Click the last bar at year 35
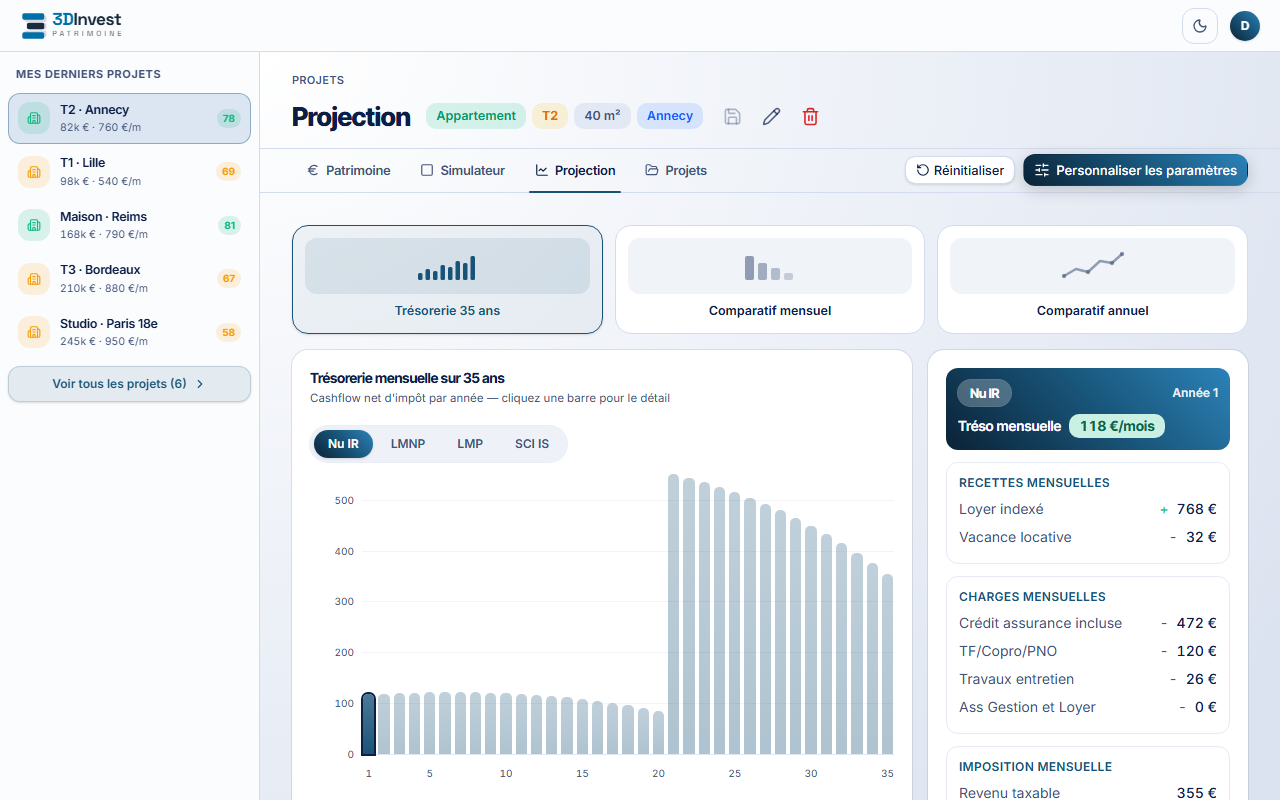The height and width of the screenshot is (800, 1280). tap(887, 664)
